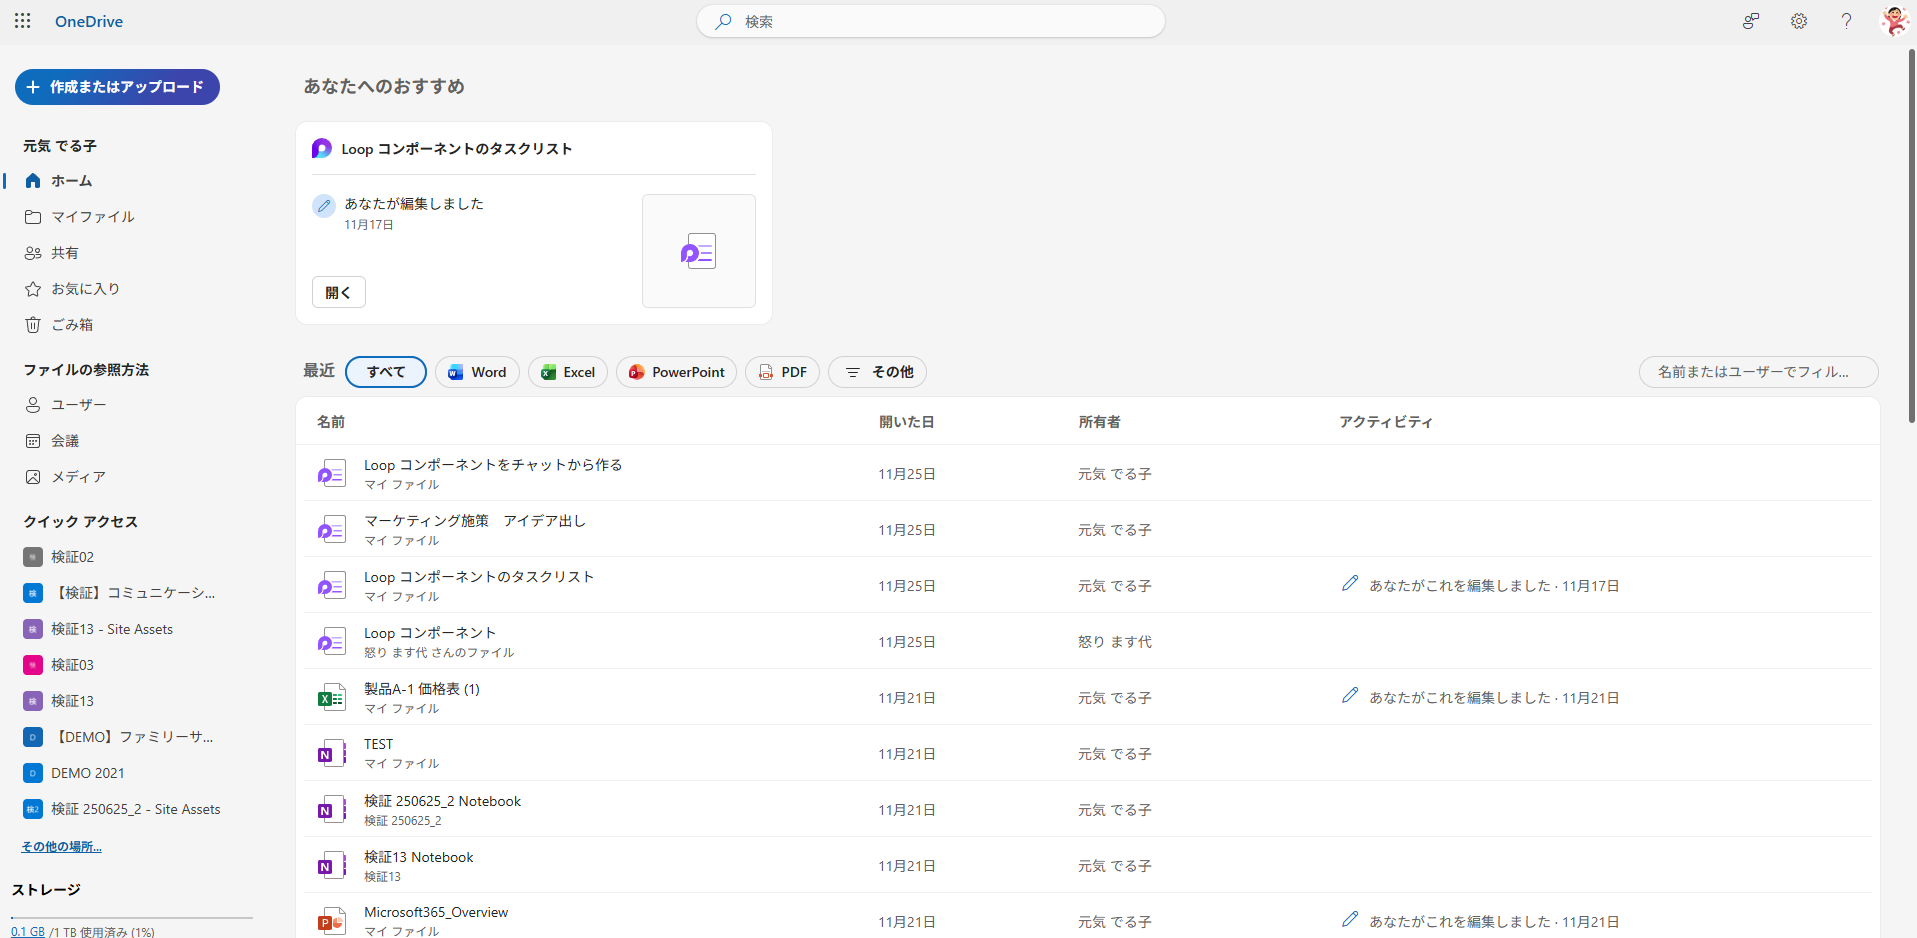Open お気に入り favorites star item
Viewport: 1917px width, 938px height.
(84, 289)
